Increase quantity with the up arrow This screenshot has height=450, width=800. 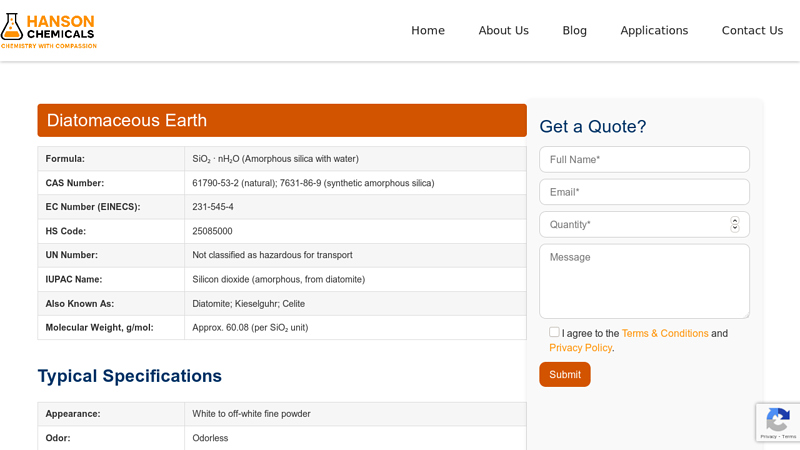click(735, 221)
